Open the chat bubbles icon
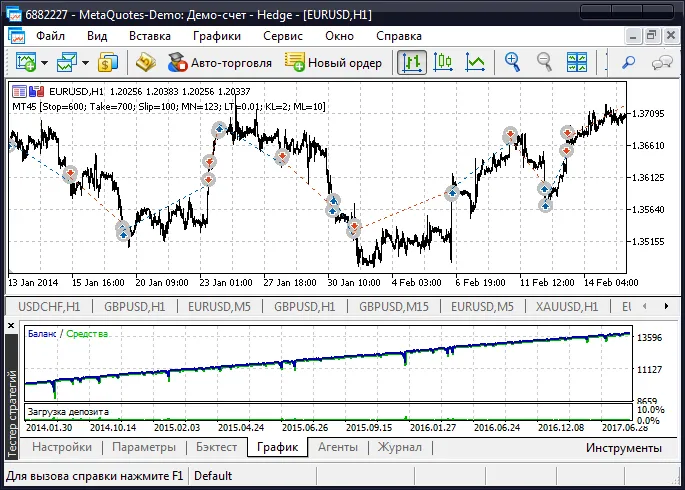 click(x=661, y=63)
